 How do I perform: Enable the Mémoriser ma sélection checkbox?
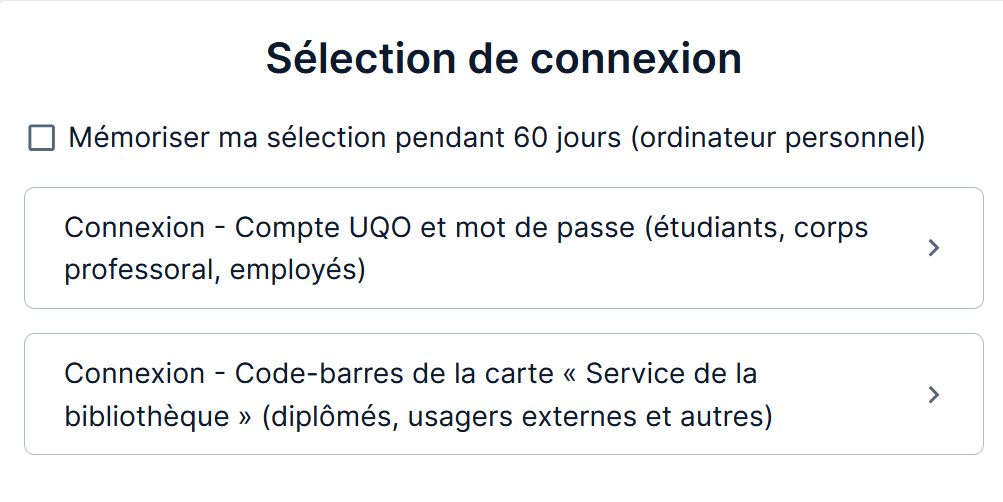[42, 138]
